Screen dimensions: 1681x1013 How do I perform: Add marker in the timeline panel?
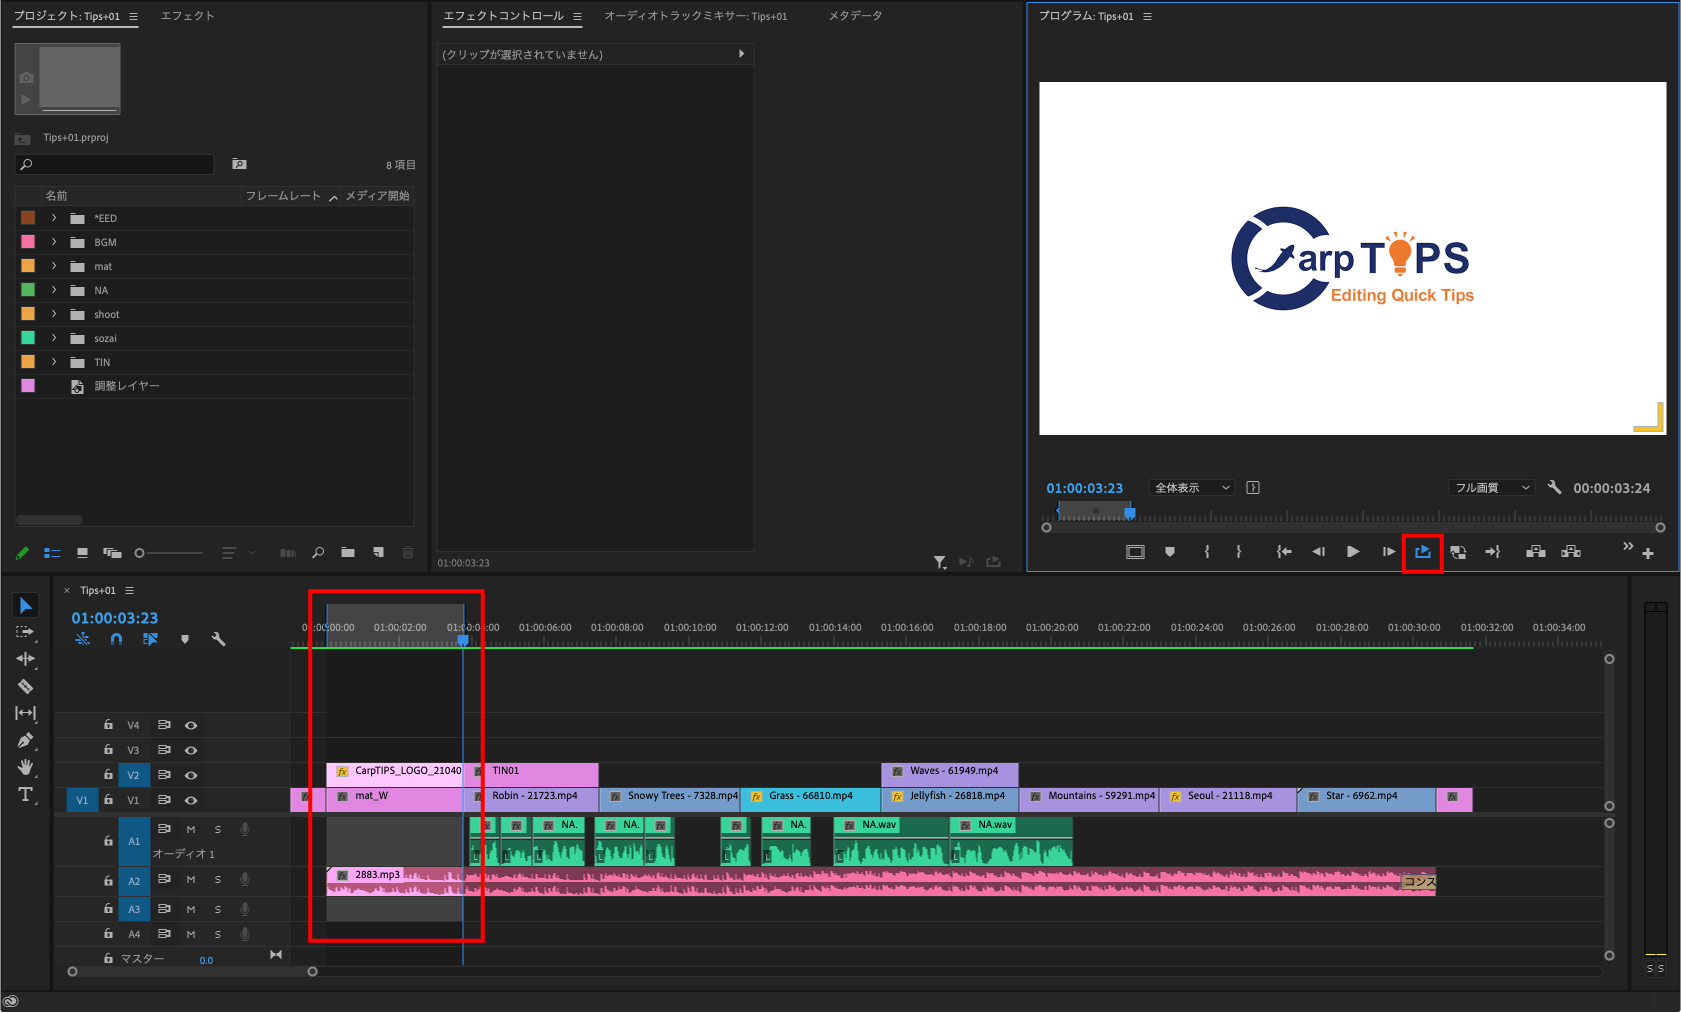click(185, 639)
